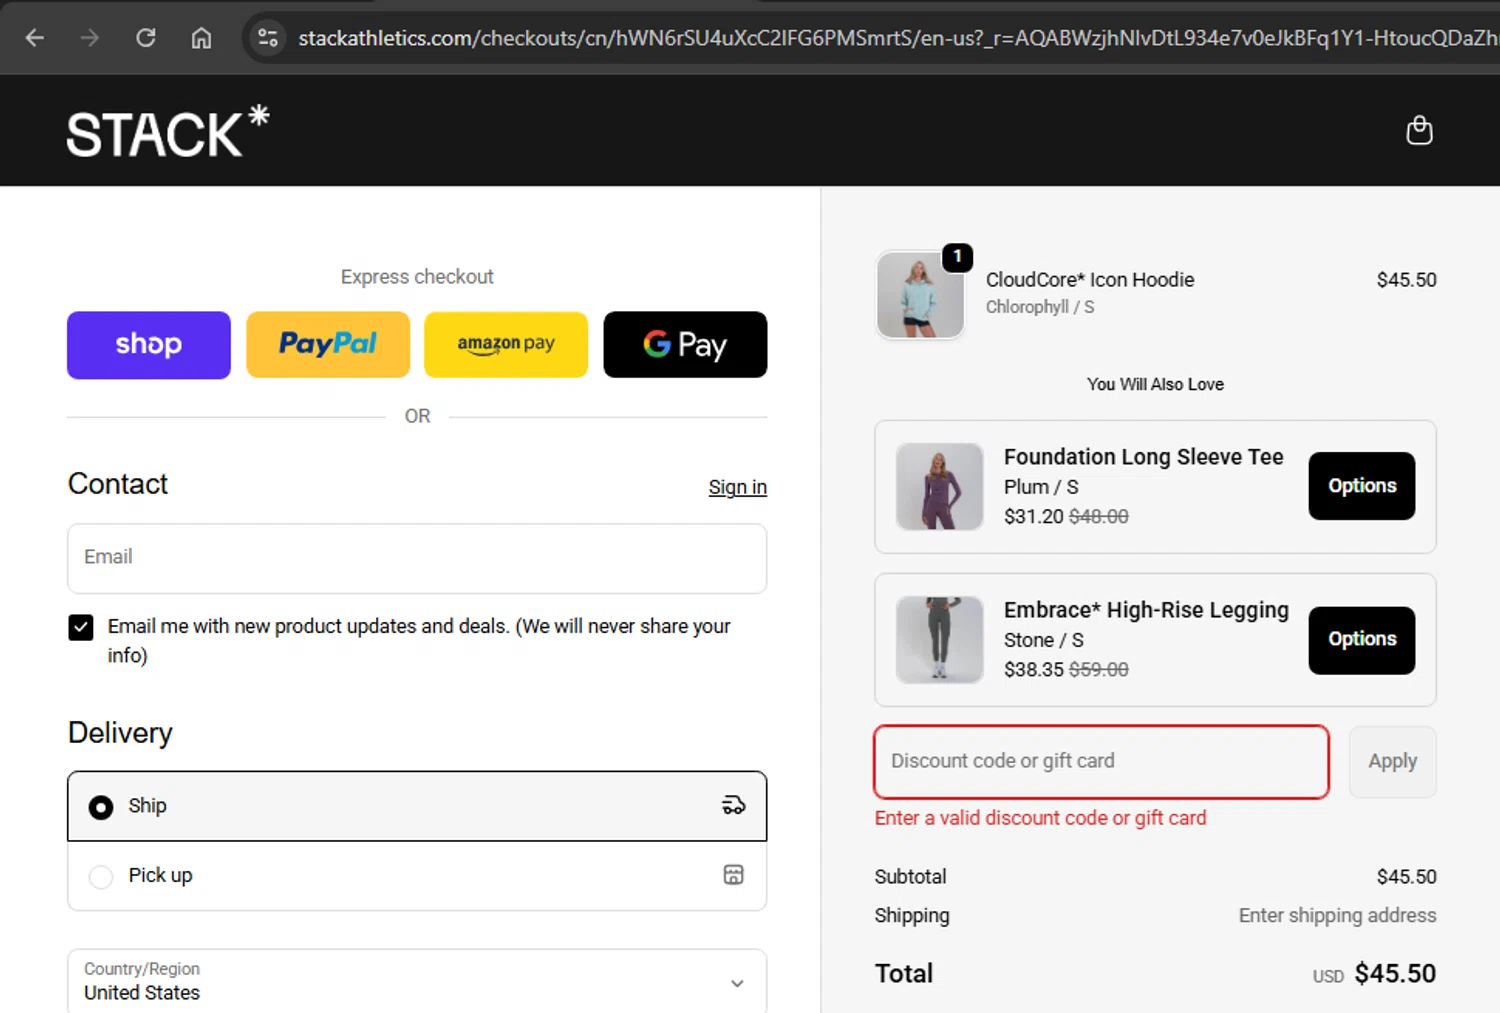Image resolution: width=1500 pixels, height=1013 pixels.
Task: Click the CloudCore* Icon Hoodie product name
Action: (x=1090, y=280)
